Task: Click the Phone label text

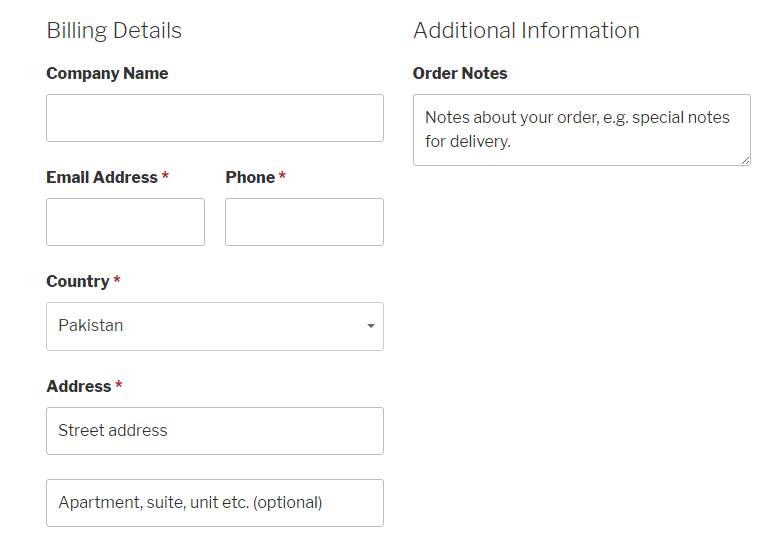Action: [x=250, y=177]
